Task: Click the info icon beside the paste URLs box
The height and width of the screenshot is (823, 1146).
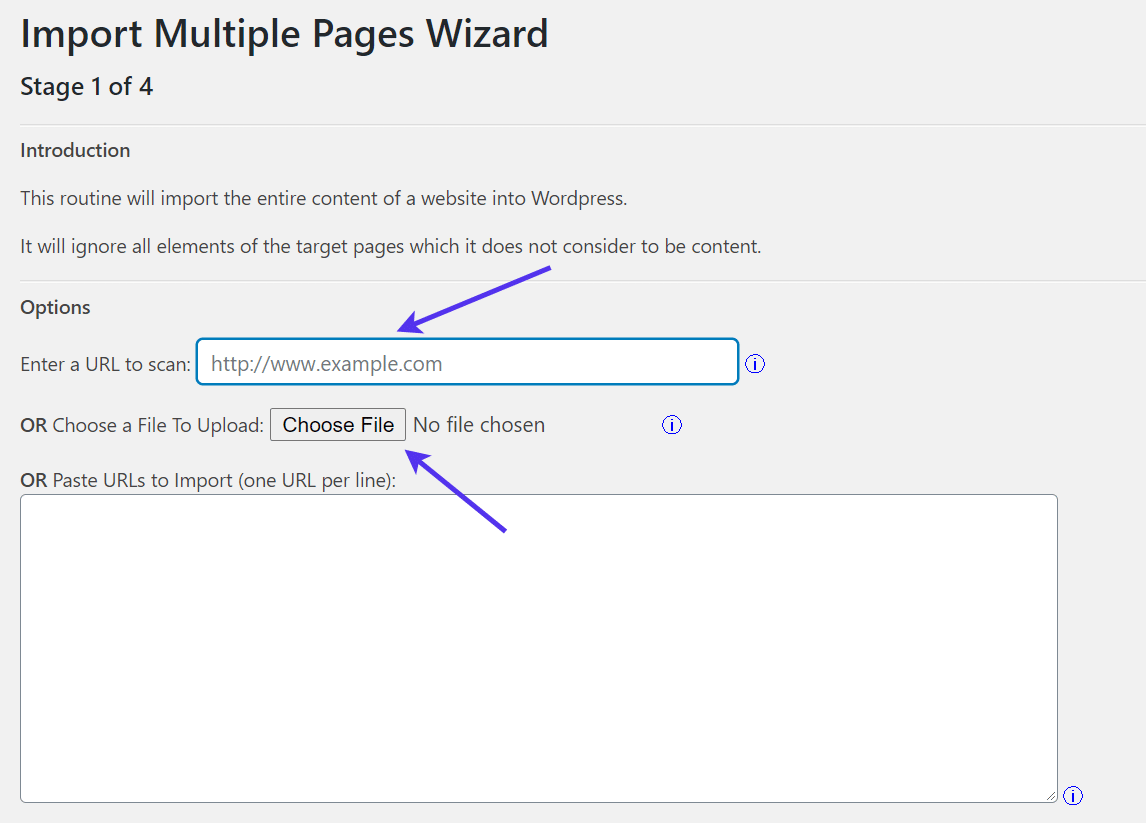Action: click(1073, 796)
